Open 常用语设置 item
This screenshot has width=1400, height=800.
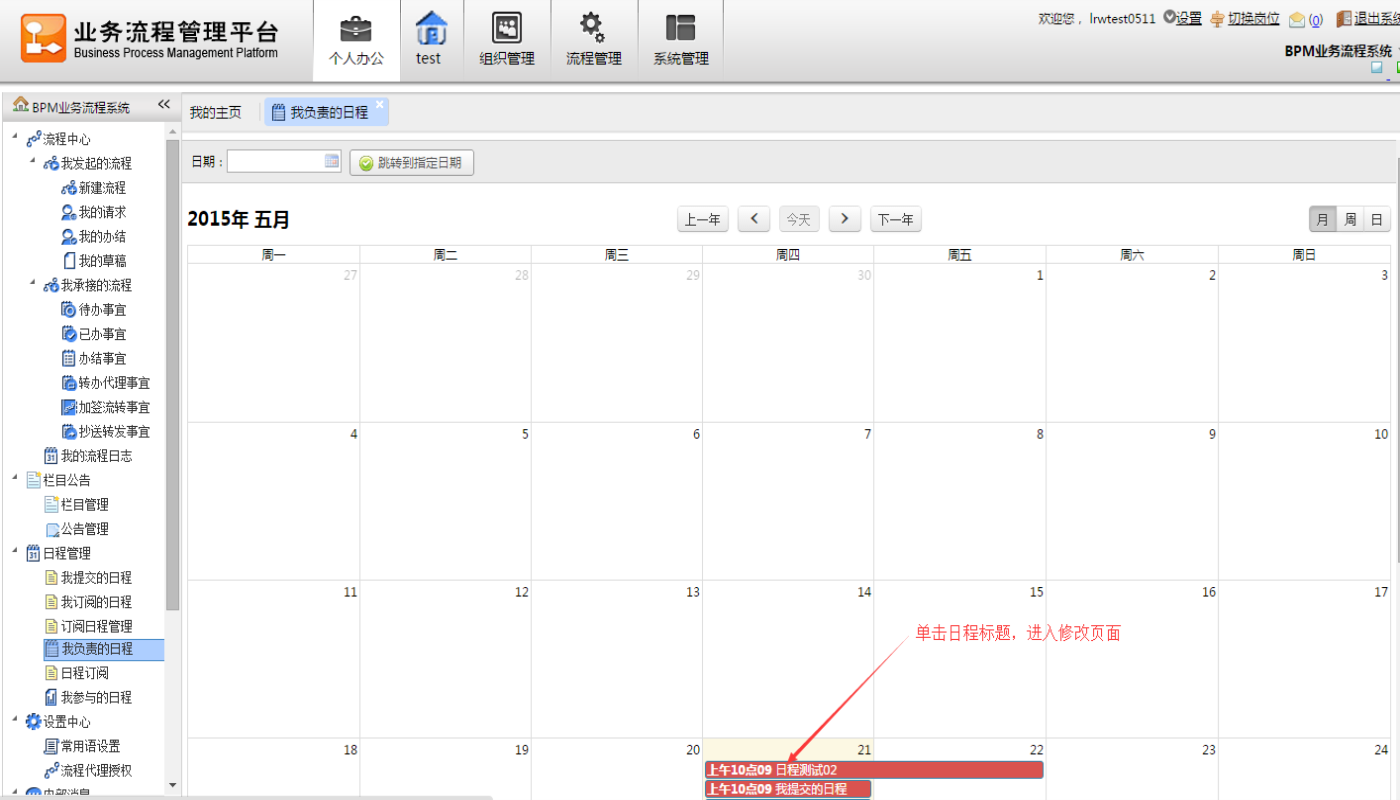click(x=90, y=746)
